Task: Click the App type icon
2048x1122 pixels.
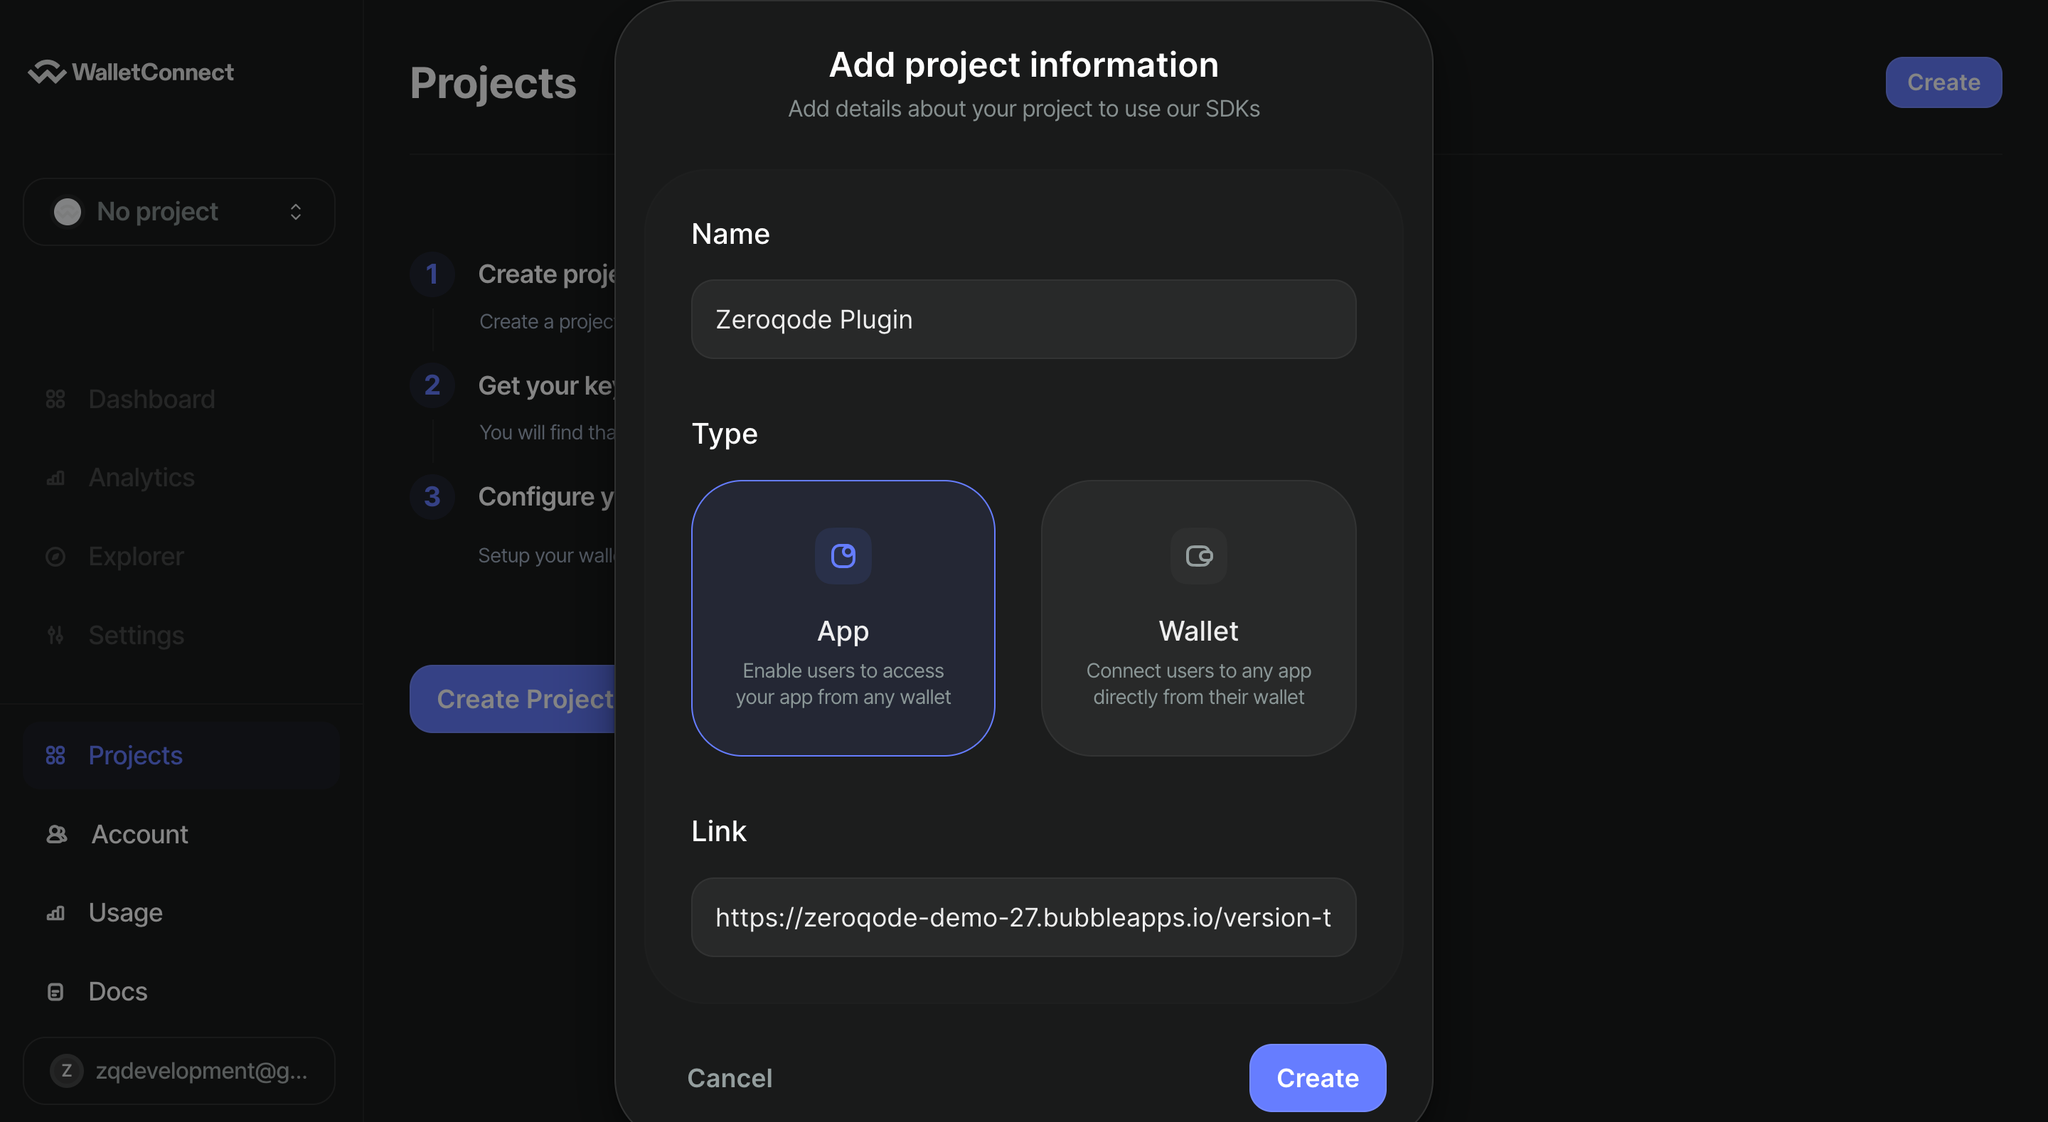Action: pos(843,556)
